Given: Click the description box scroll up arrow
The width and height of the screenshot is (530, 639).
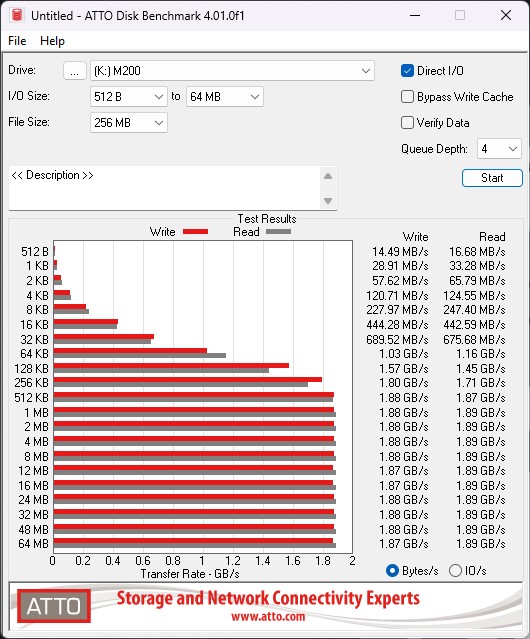Looking at the screenshot, I should tap(328, 176).
